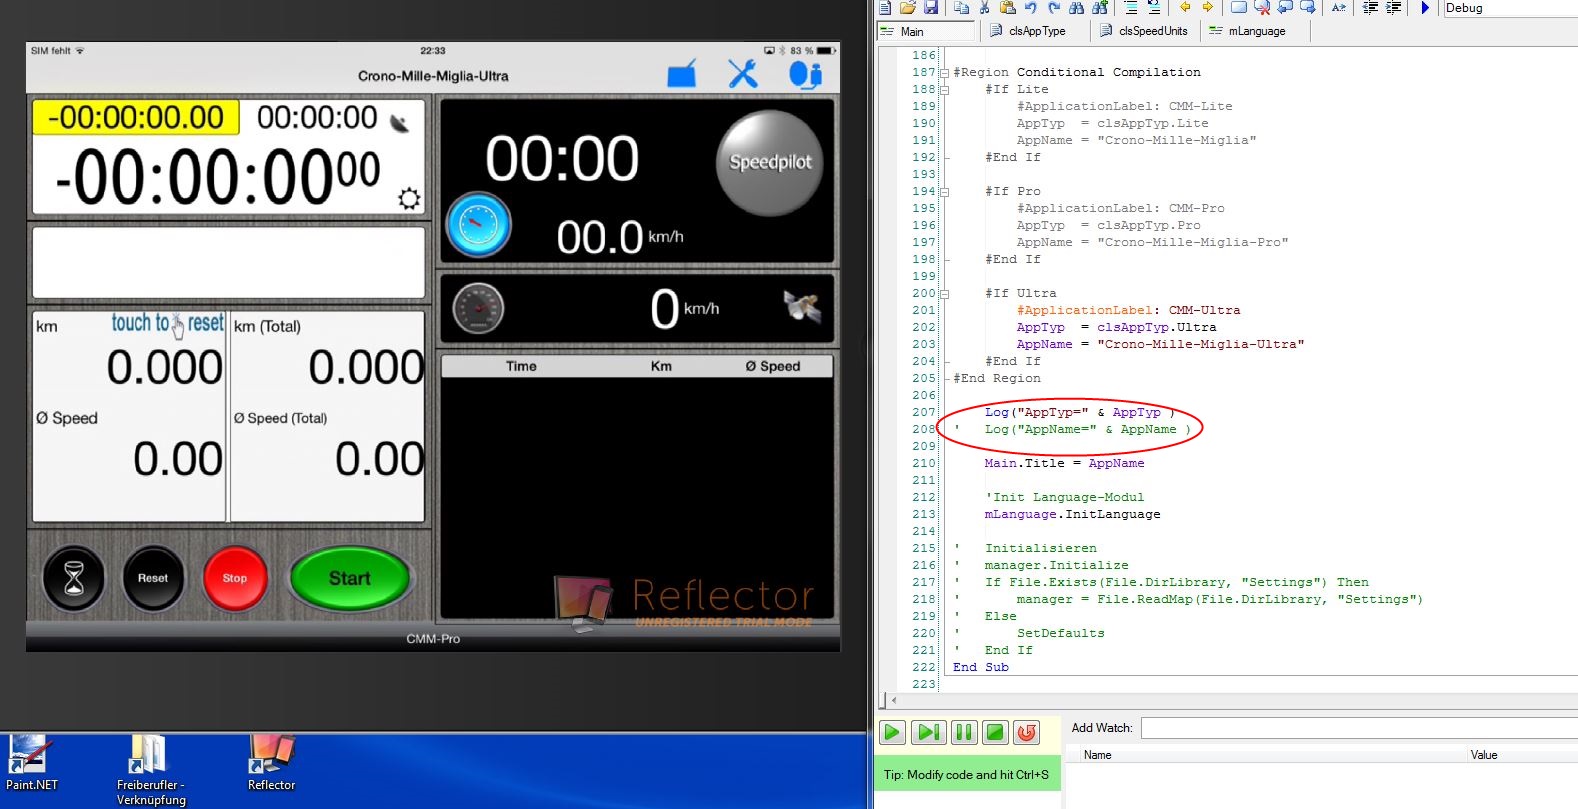Click the timer settings gear icon
Image resolution: width=1578 pixels, height=809 pixels.
point(409,198)
